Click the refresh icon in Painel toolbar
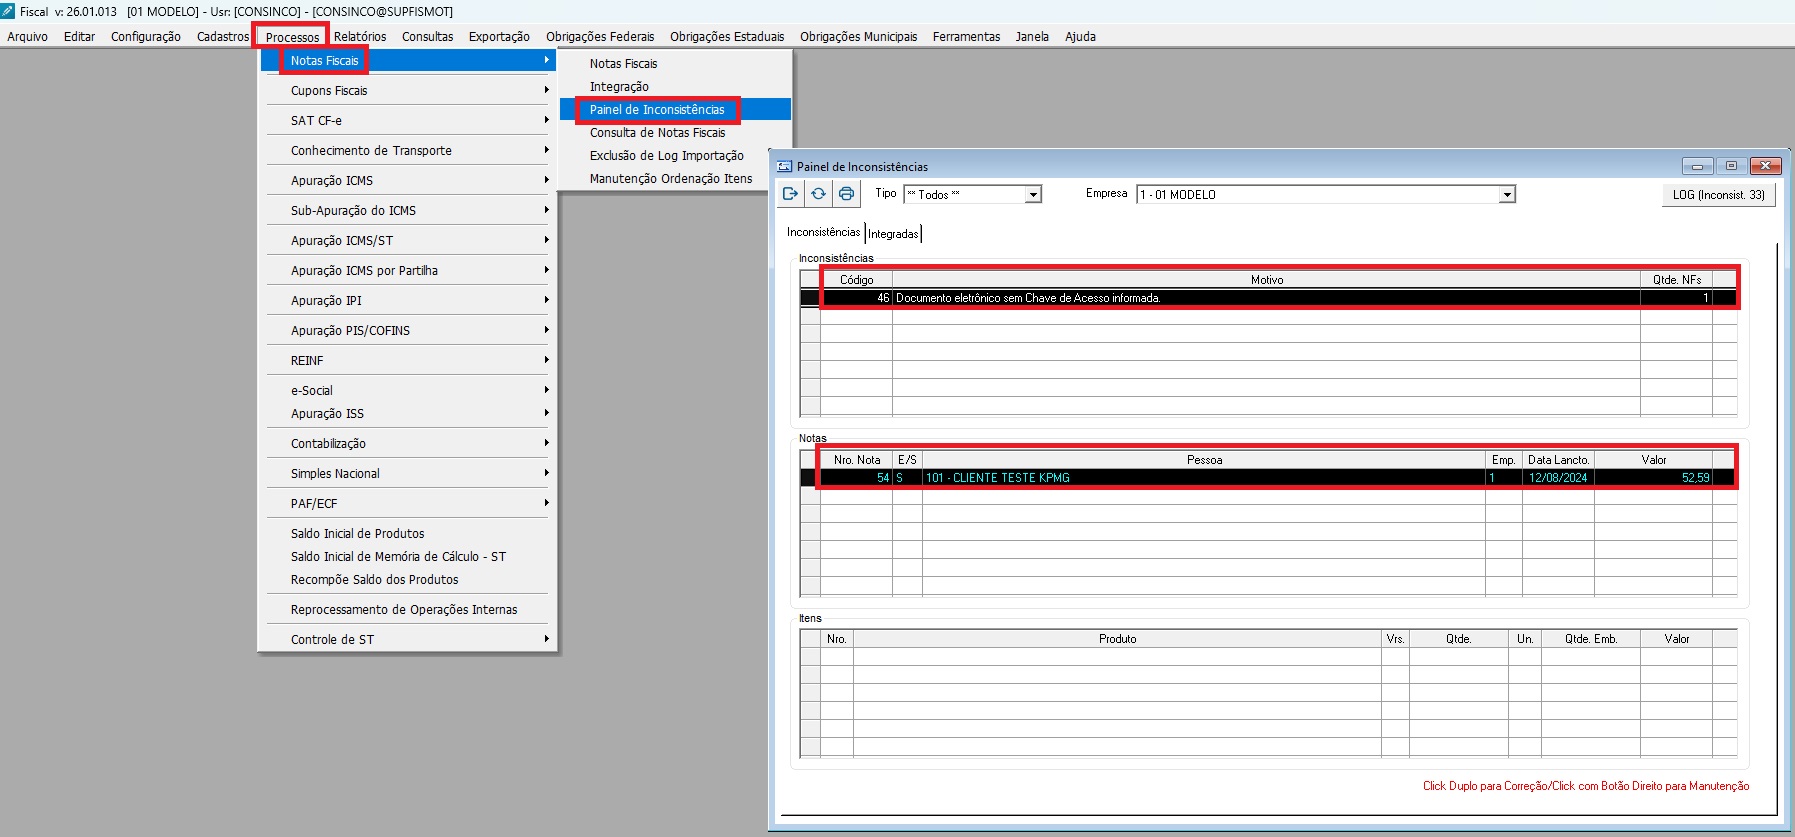The width and height of the screenshot is (1795, 837). click(818, 194)
